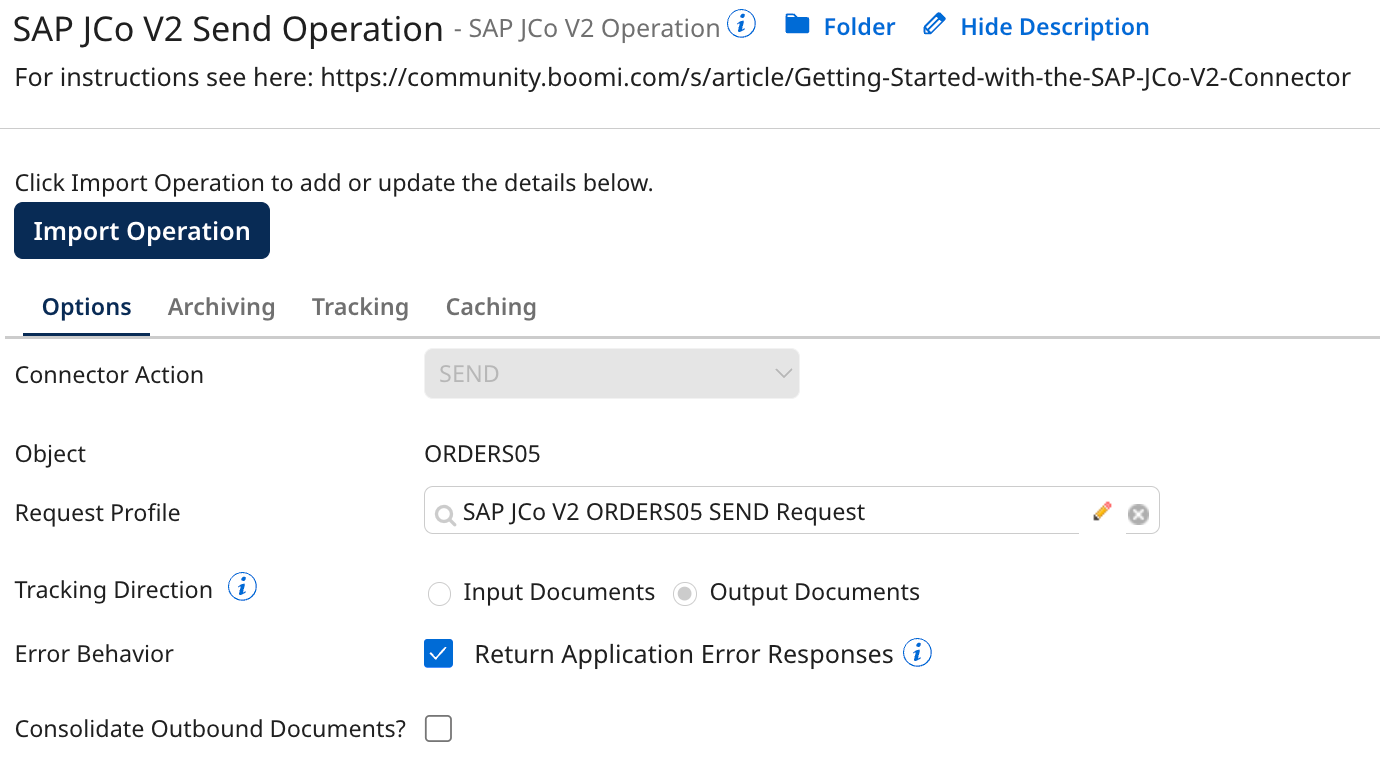Image resolution: width=1380 pixels, height=766 pixels.
Task: Click the Import Operation button
Action: click(141, 230)
